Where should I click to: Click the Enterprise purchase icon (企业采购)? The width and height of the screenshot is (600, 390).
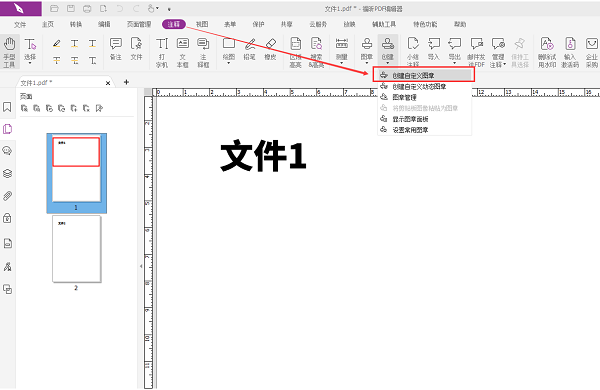coord(592,52)
